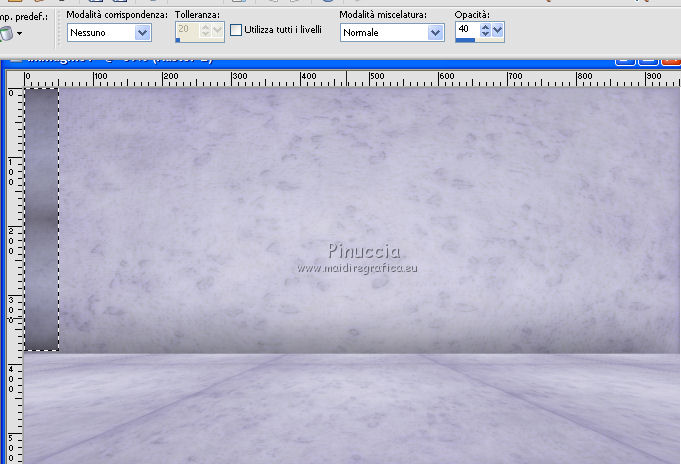Enable Utilizza tutti i livelli checkbox
The image size is (681, 464).
(236, 31)
